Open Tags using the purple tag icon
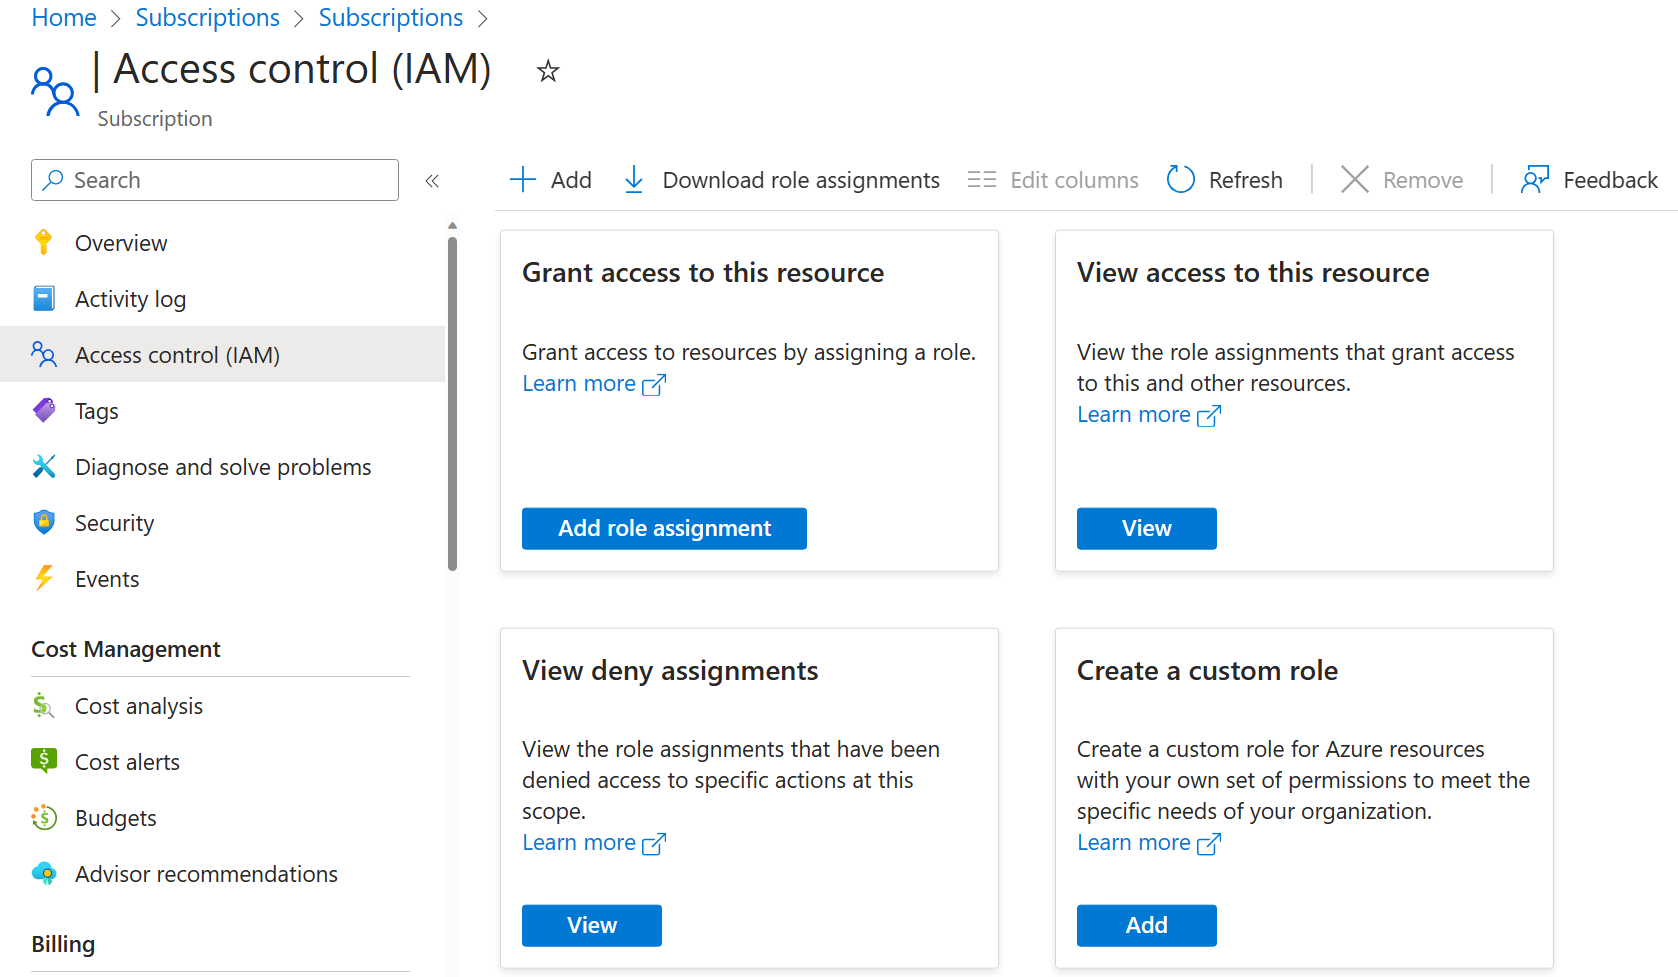The width and height of the screenshot is (1678, 977). click(x=44, y=411)
